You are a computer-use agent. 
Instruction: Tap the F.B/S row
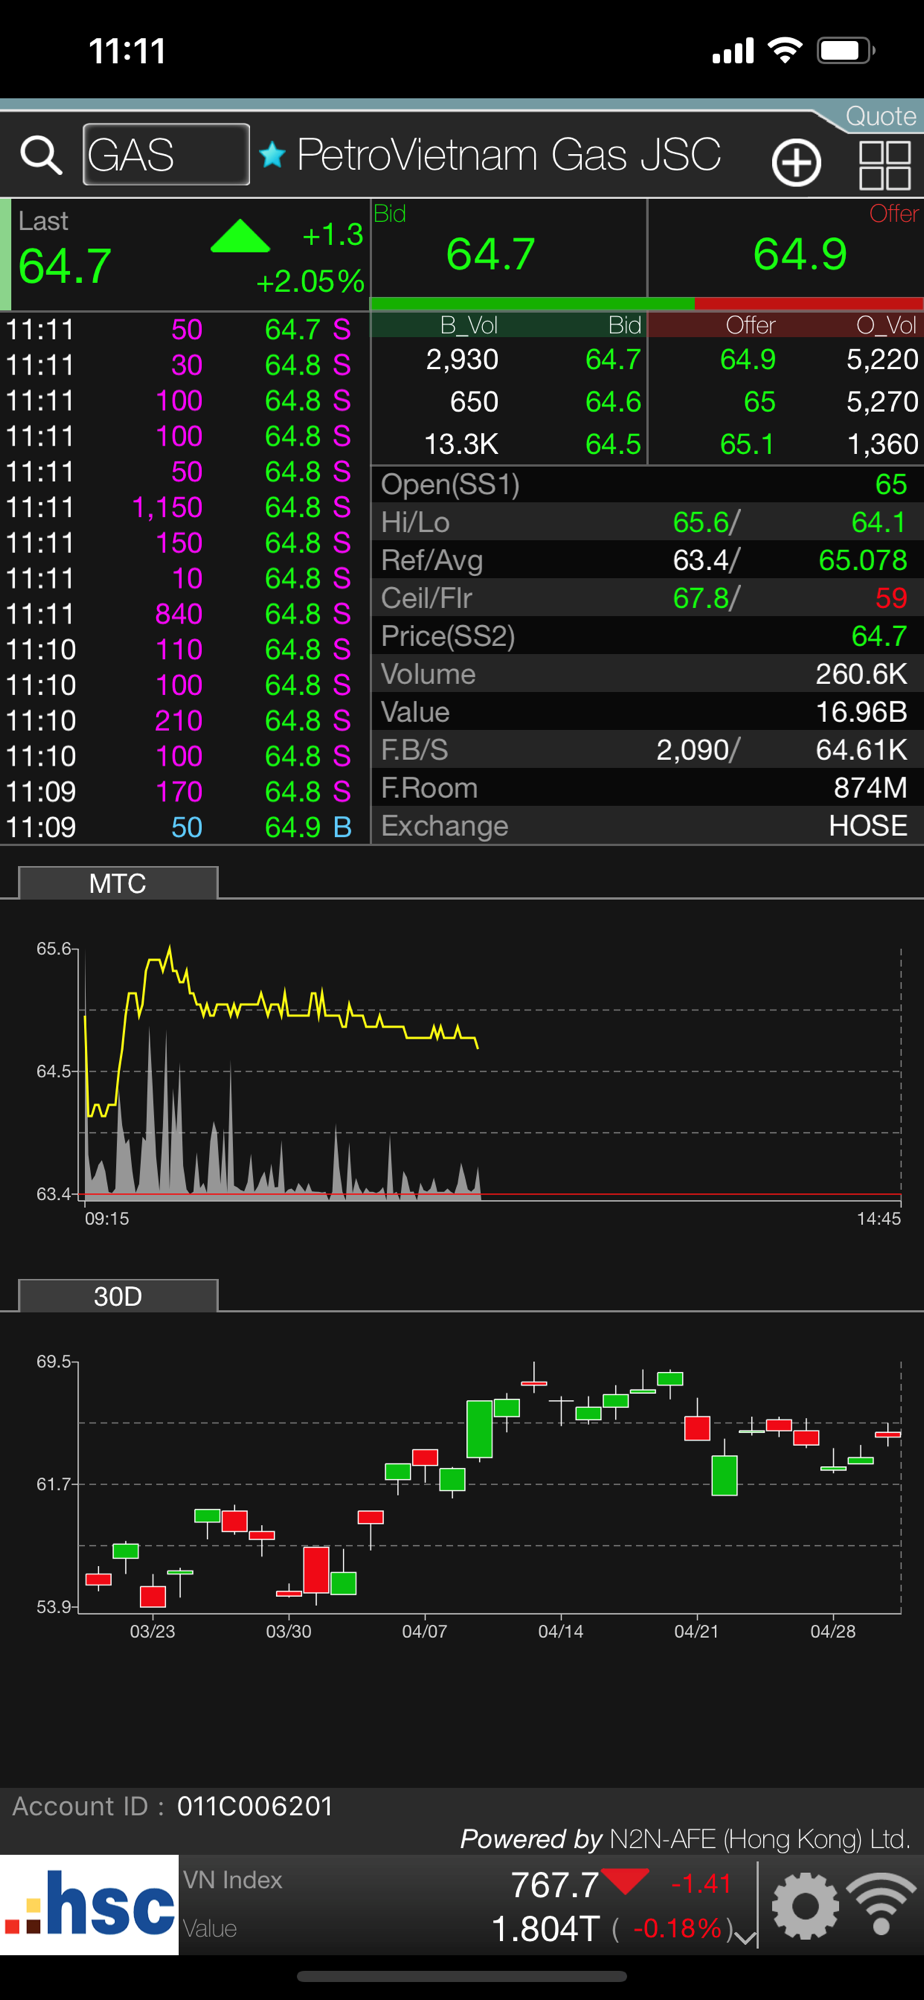click(647, 750)
